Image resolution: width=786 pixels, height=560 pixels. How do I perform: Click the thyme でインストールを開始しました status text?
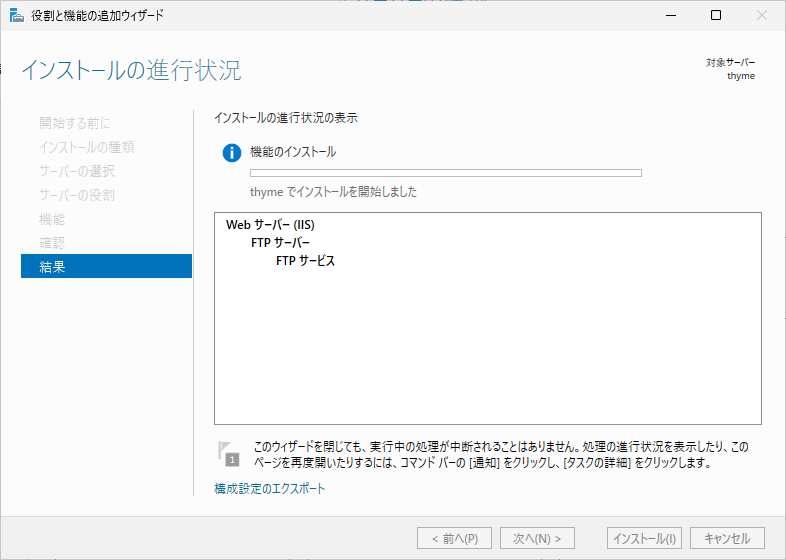[333, 192]
